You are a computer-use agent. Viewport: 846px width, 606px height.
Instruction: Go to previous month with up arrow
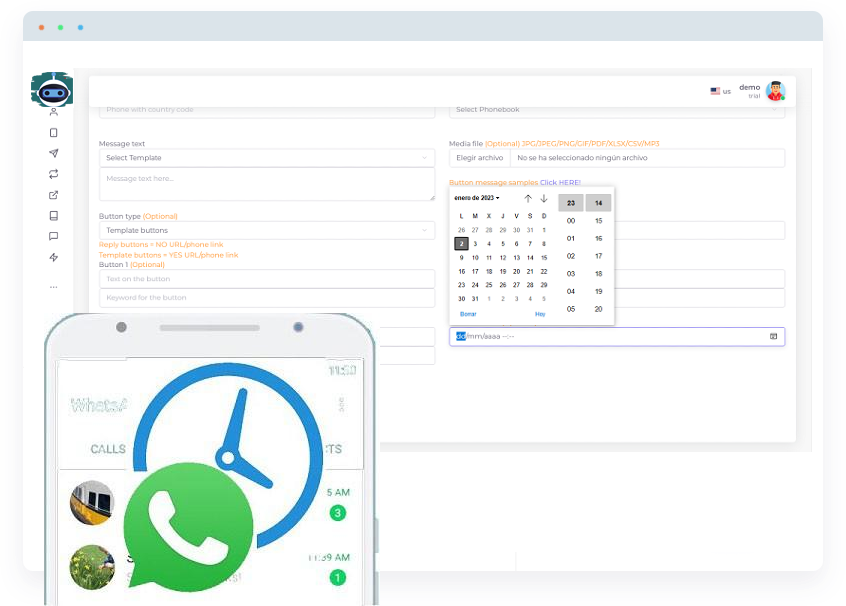pos(528,199)
